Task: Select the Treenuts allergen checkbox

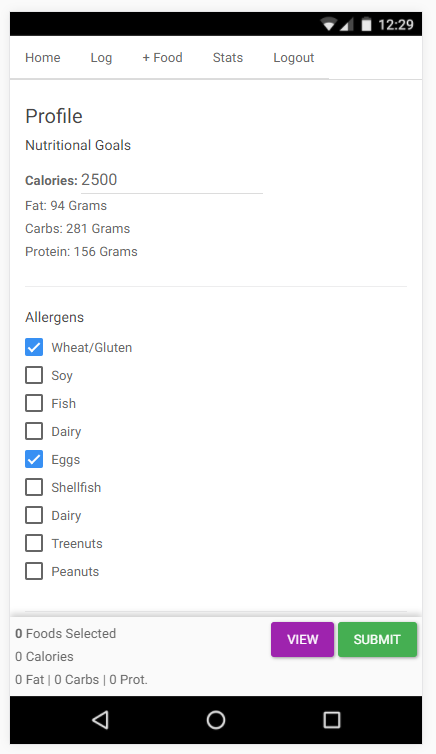Action: tap(34, 543)
